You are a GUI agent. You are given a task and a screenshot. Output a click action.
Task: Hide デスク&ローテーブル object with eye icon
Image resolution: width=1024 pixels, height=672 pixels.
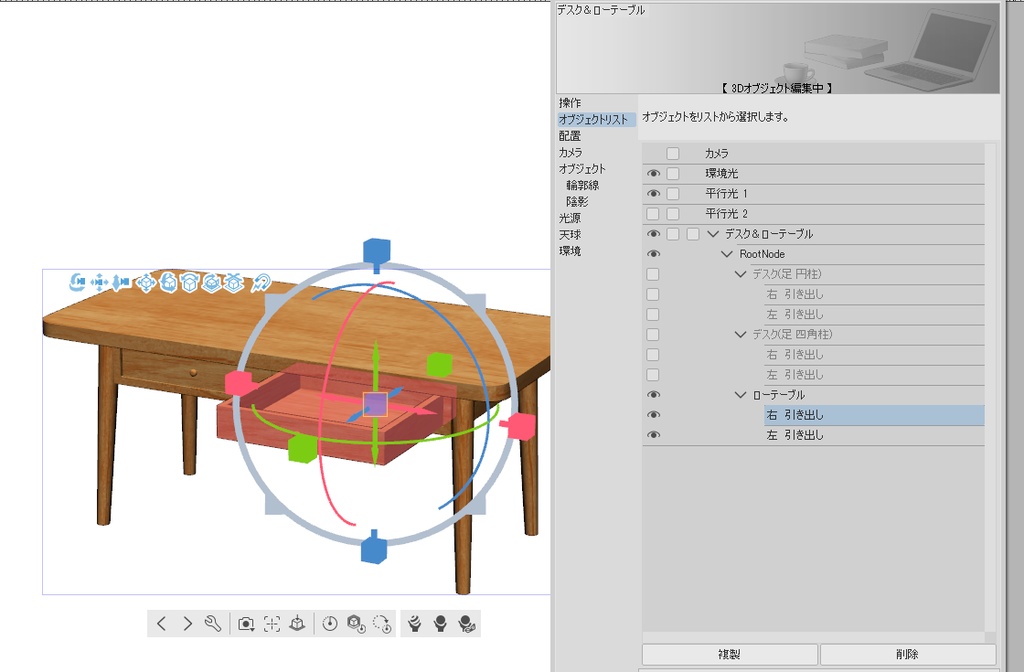pyautogui.click(x=653, y=234)
